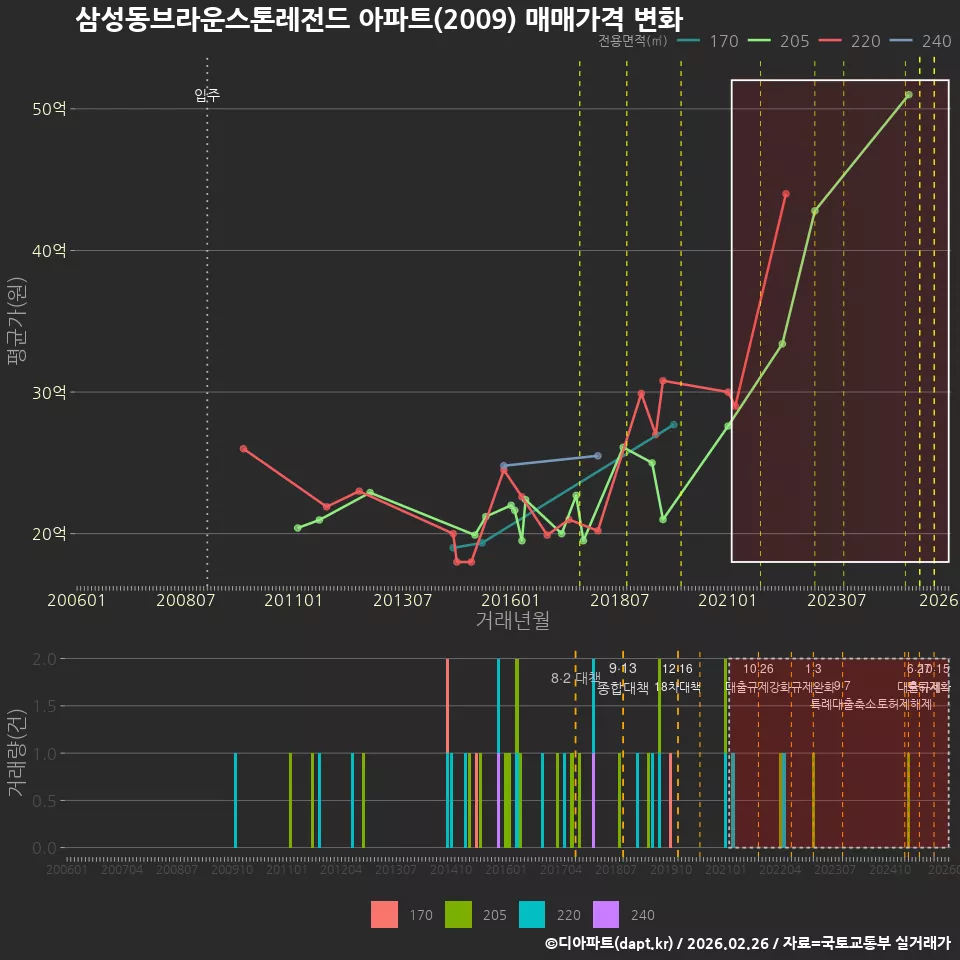
Task: Click the salmon 170 swatch in bottom legend
Action: [384, 915]
